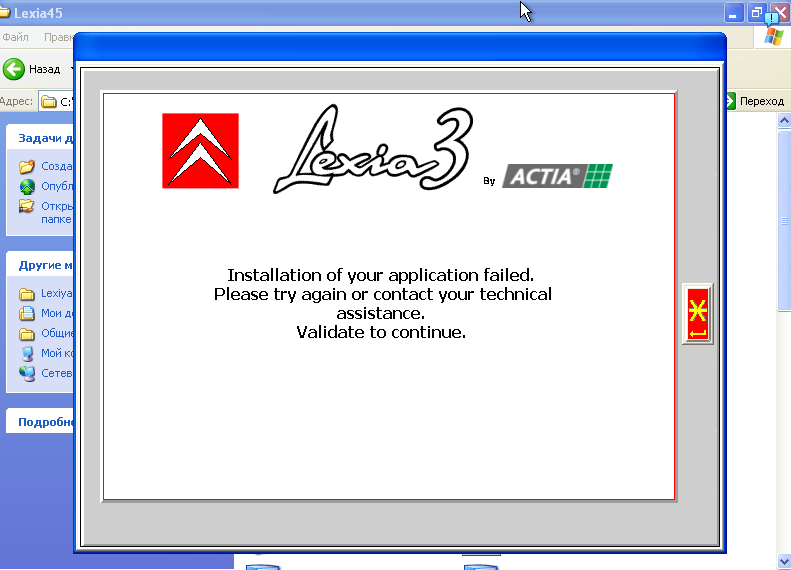Open the Lexiya folder link in sidebar
The height and width of the screenshot is (570, 791).
pyautogui.click(x=56, y=293)
